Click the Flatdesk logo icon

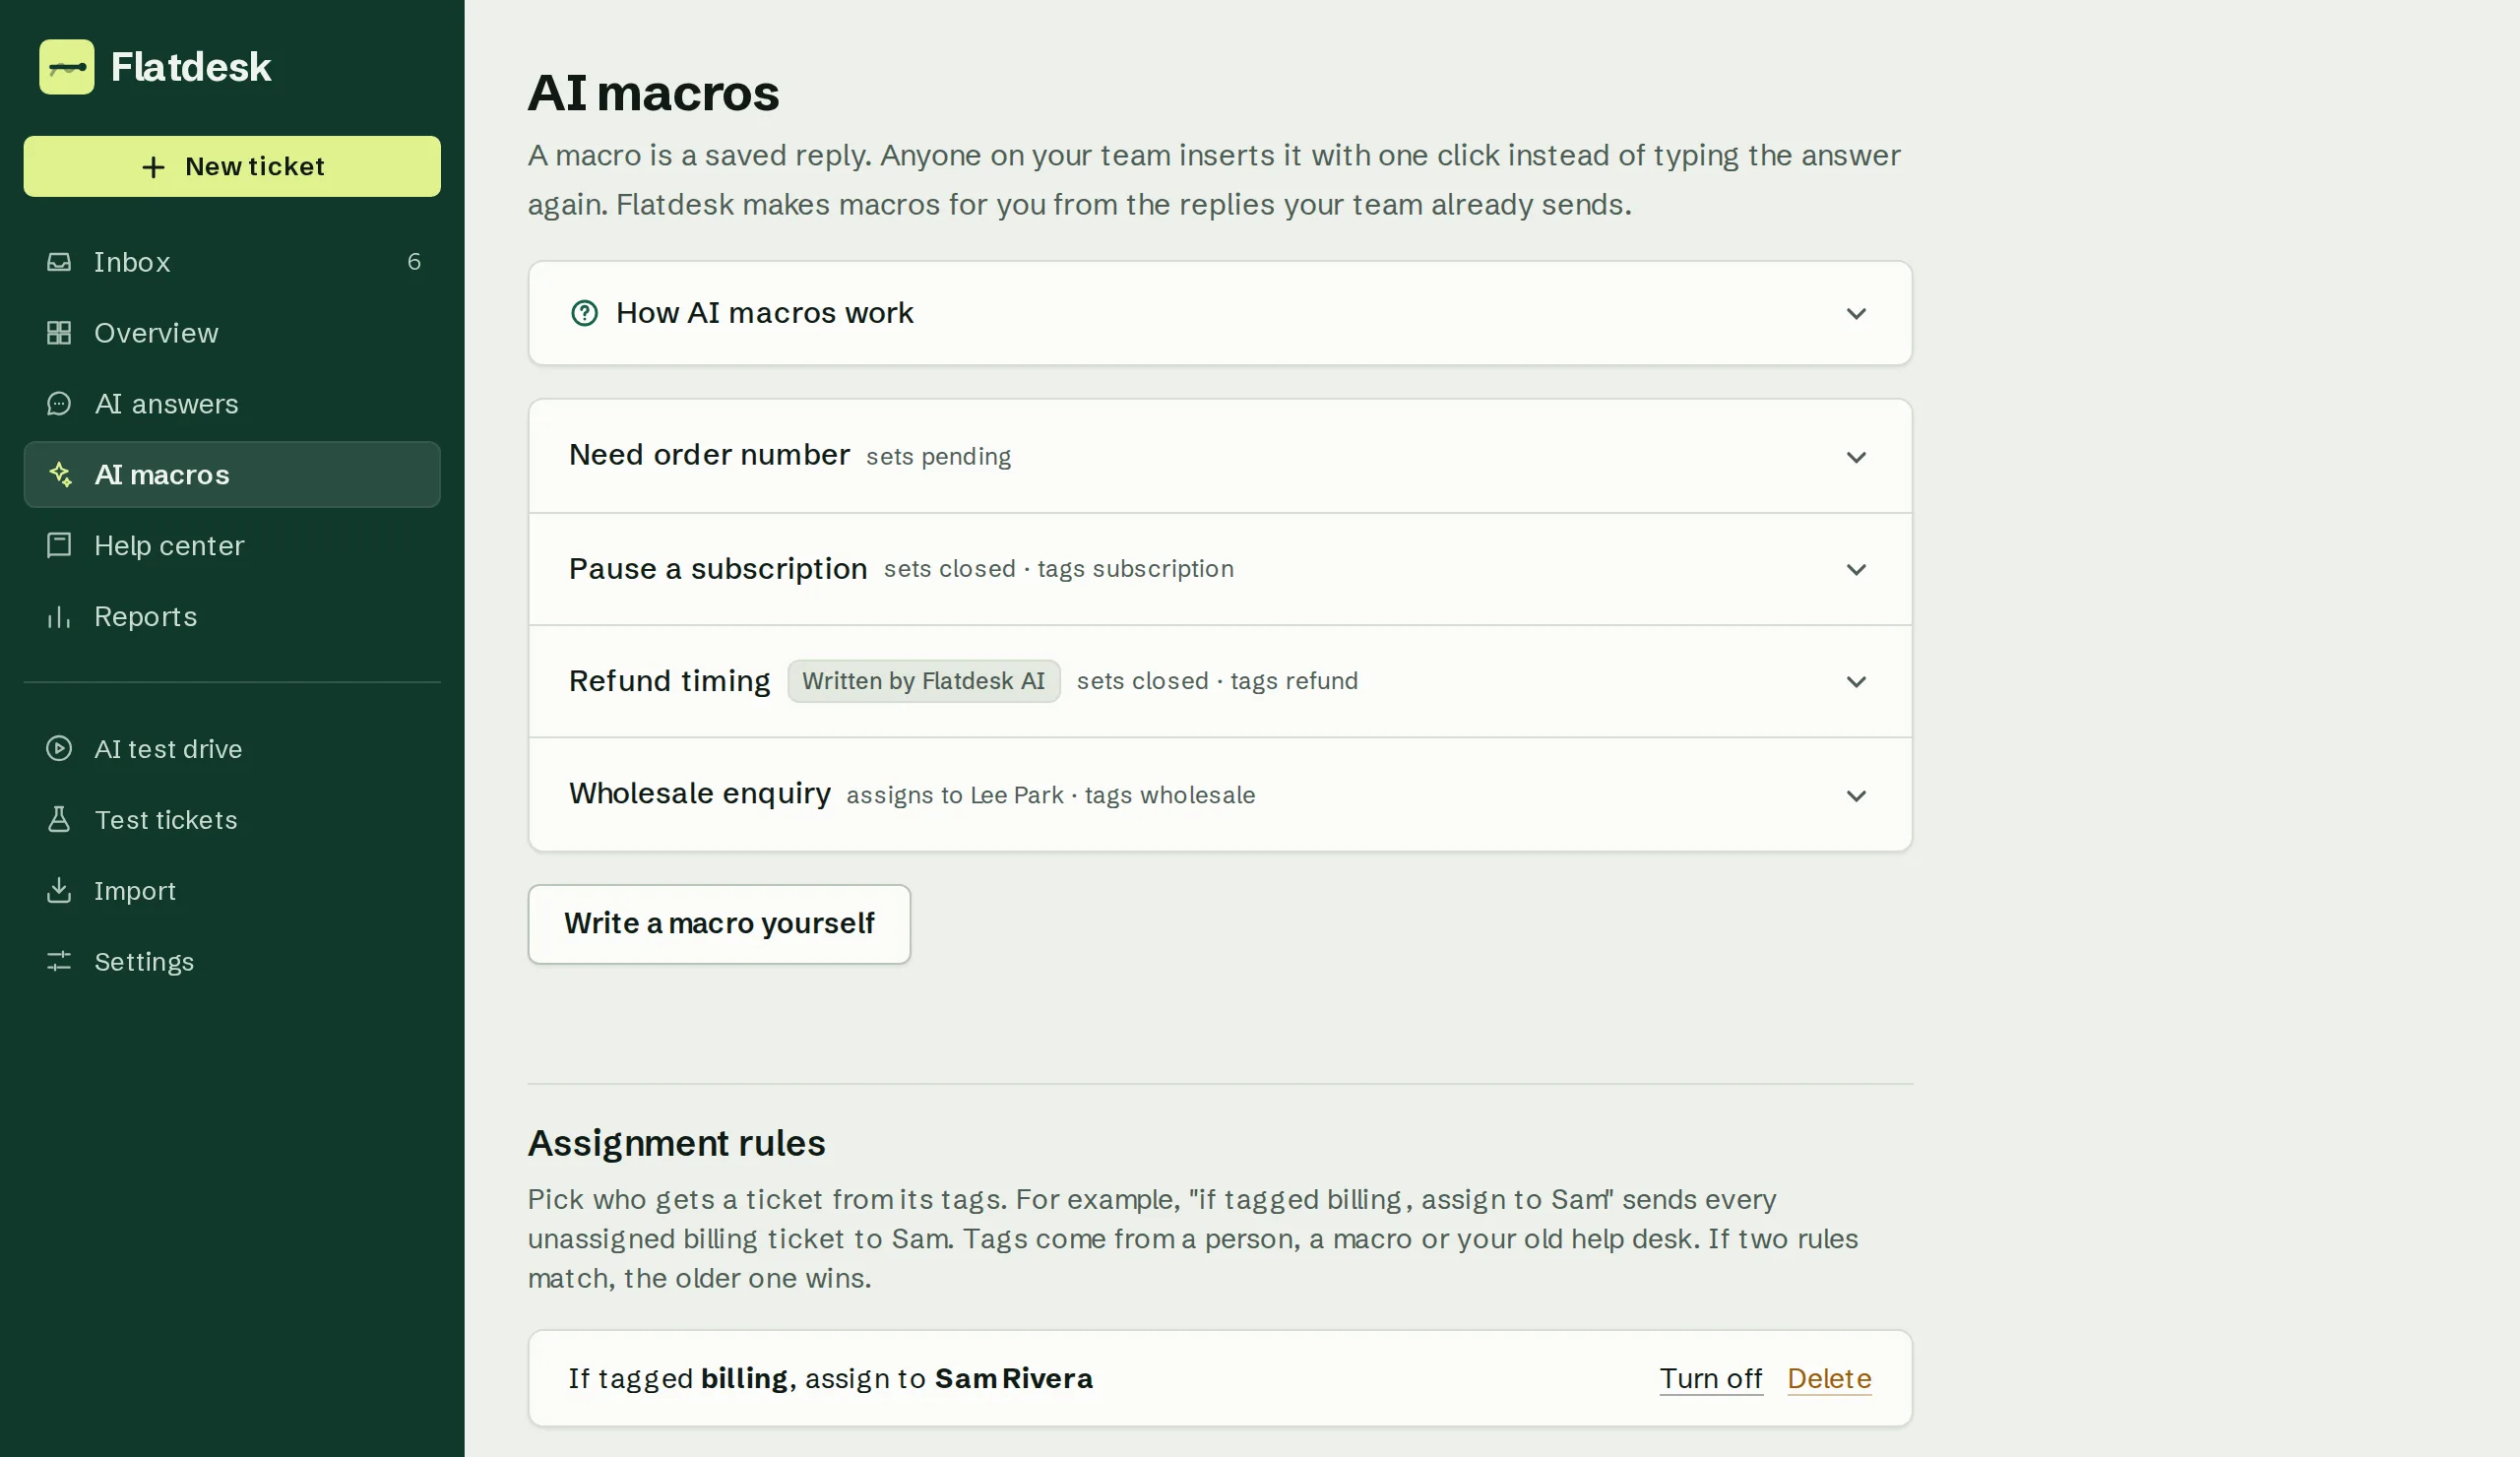tap(67, 67)
